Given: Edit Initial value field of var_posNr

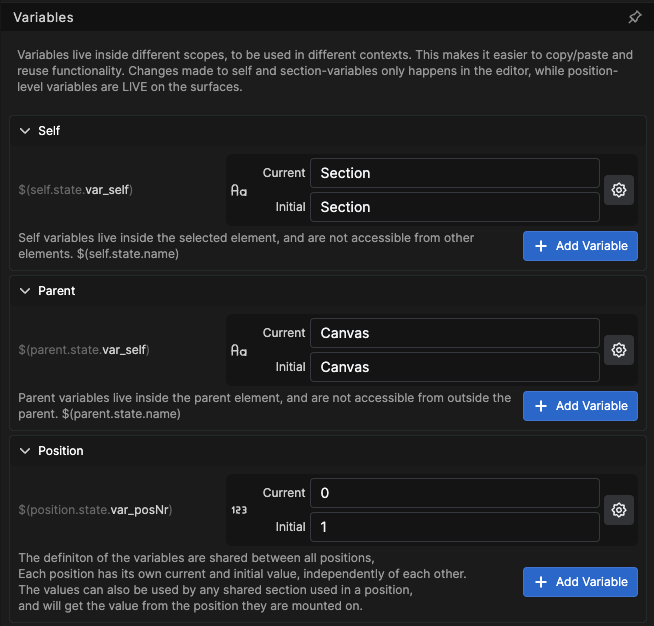Looking at the screenshot, I should coord(455,527).
